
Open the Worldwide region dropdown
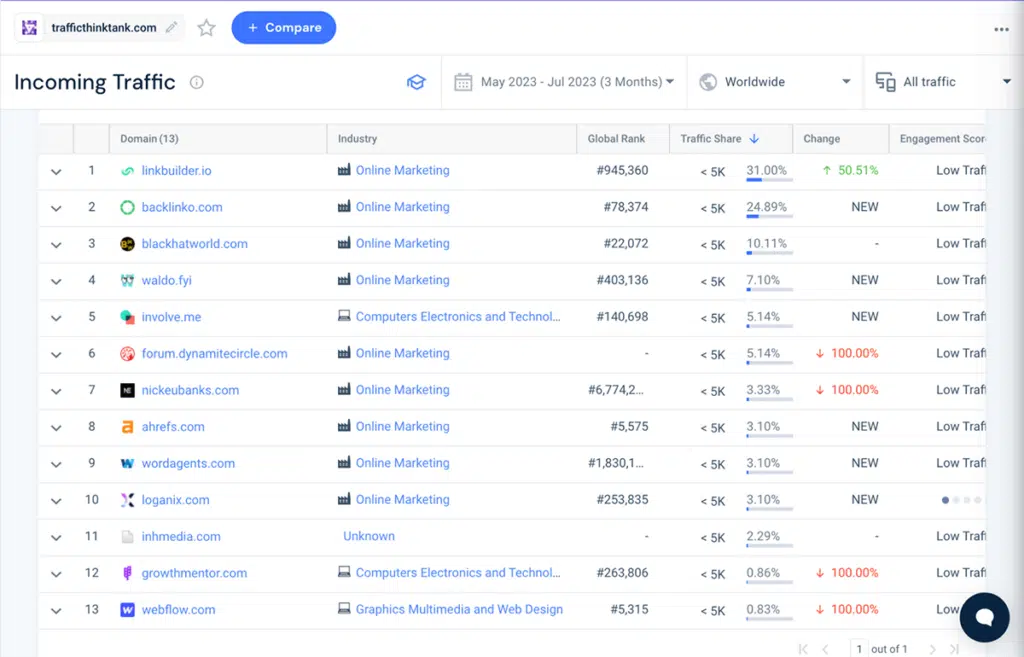[x=770, y=81]
